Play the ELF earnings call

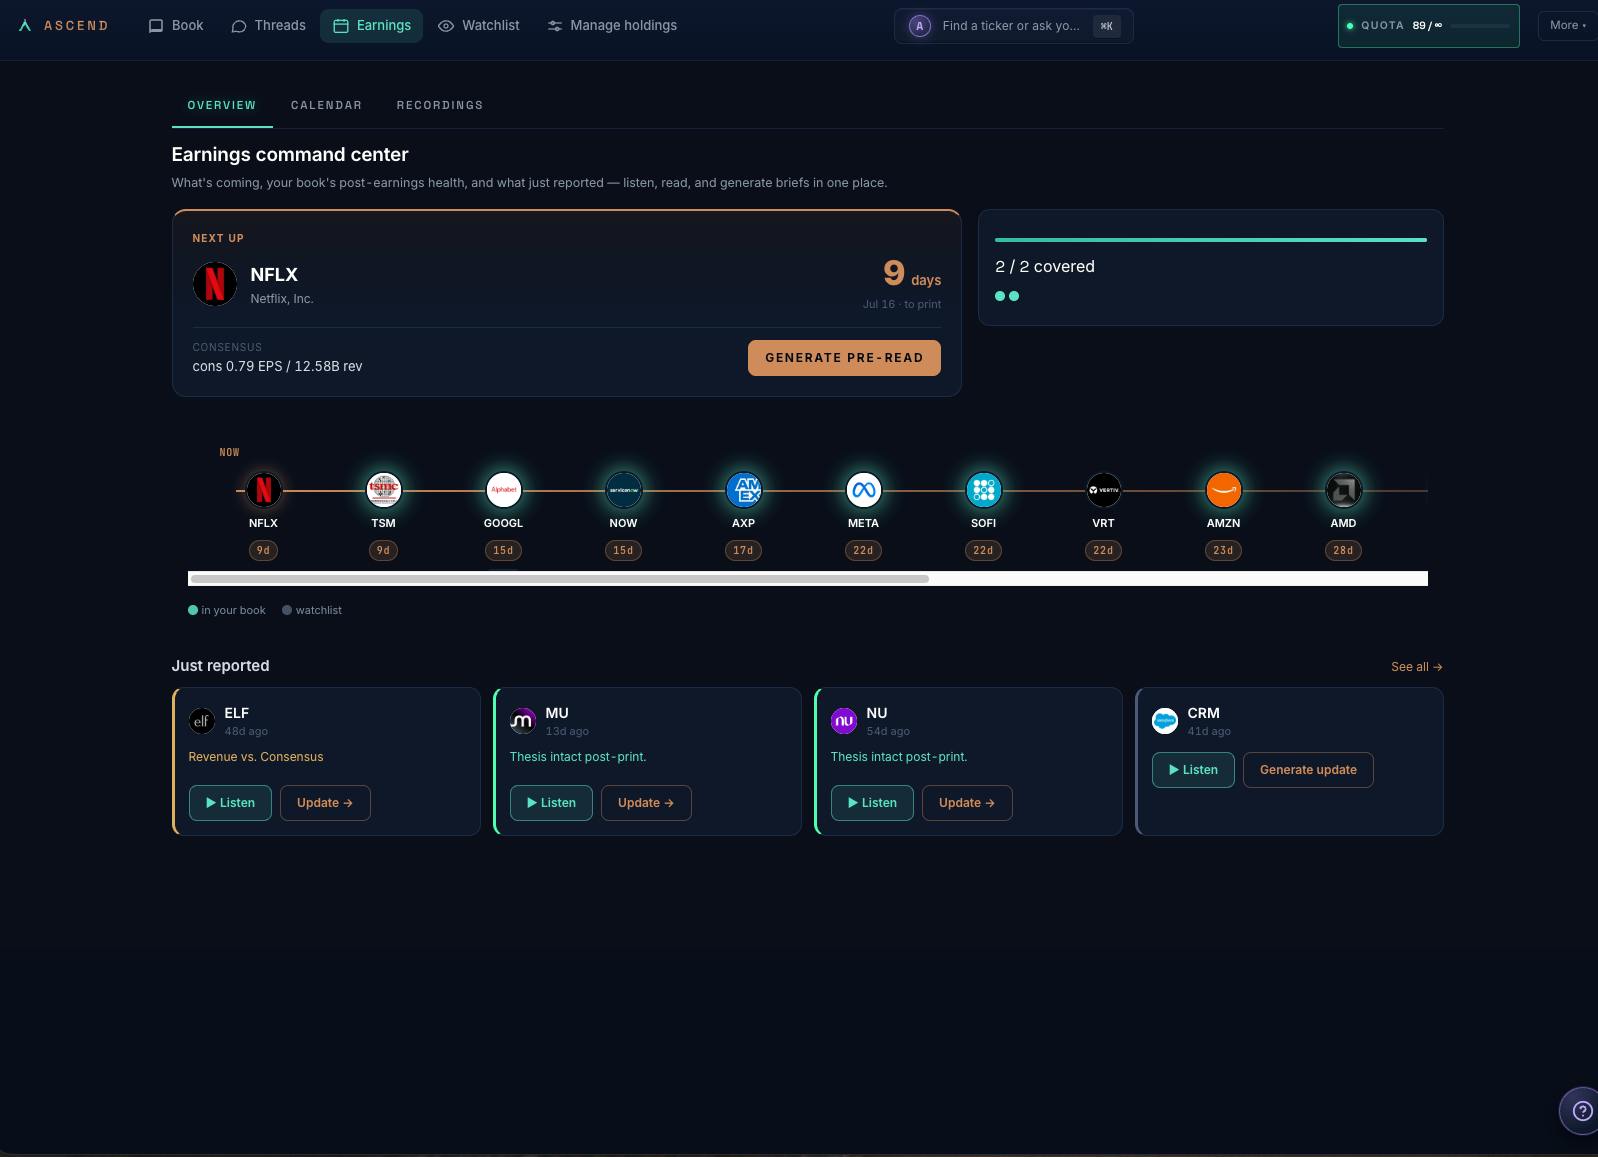(230, 803)
